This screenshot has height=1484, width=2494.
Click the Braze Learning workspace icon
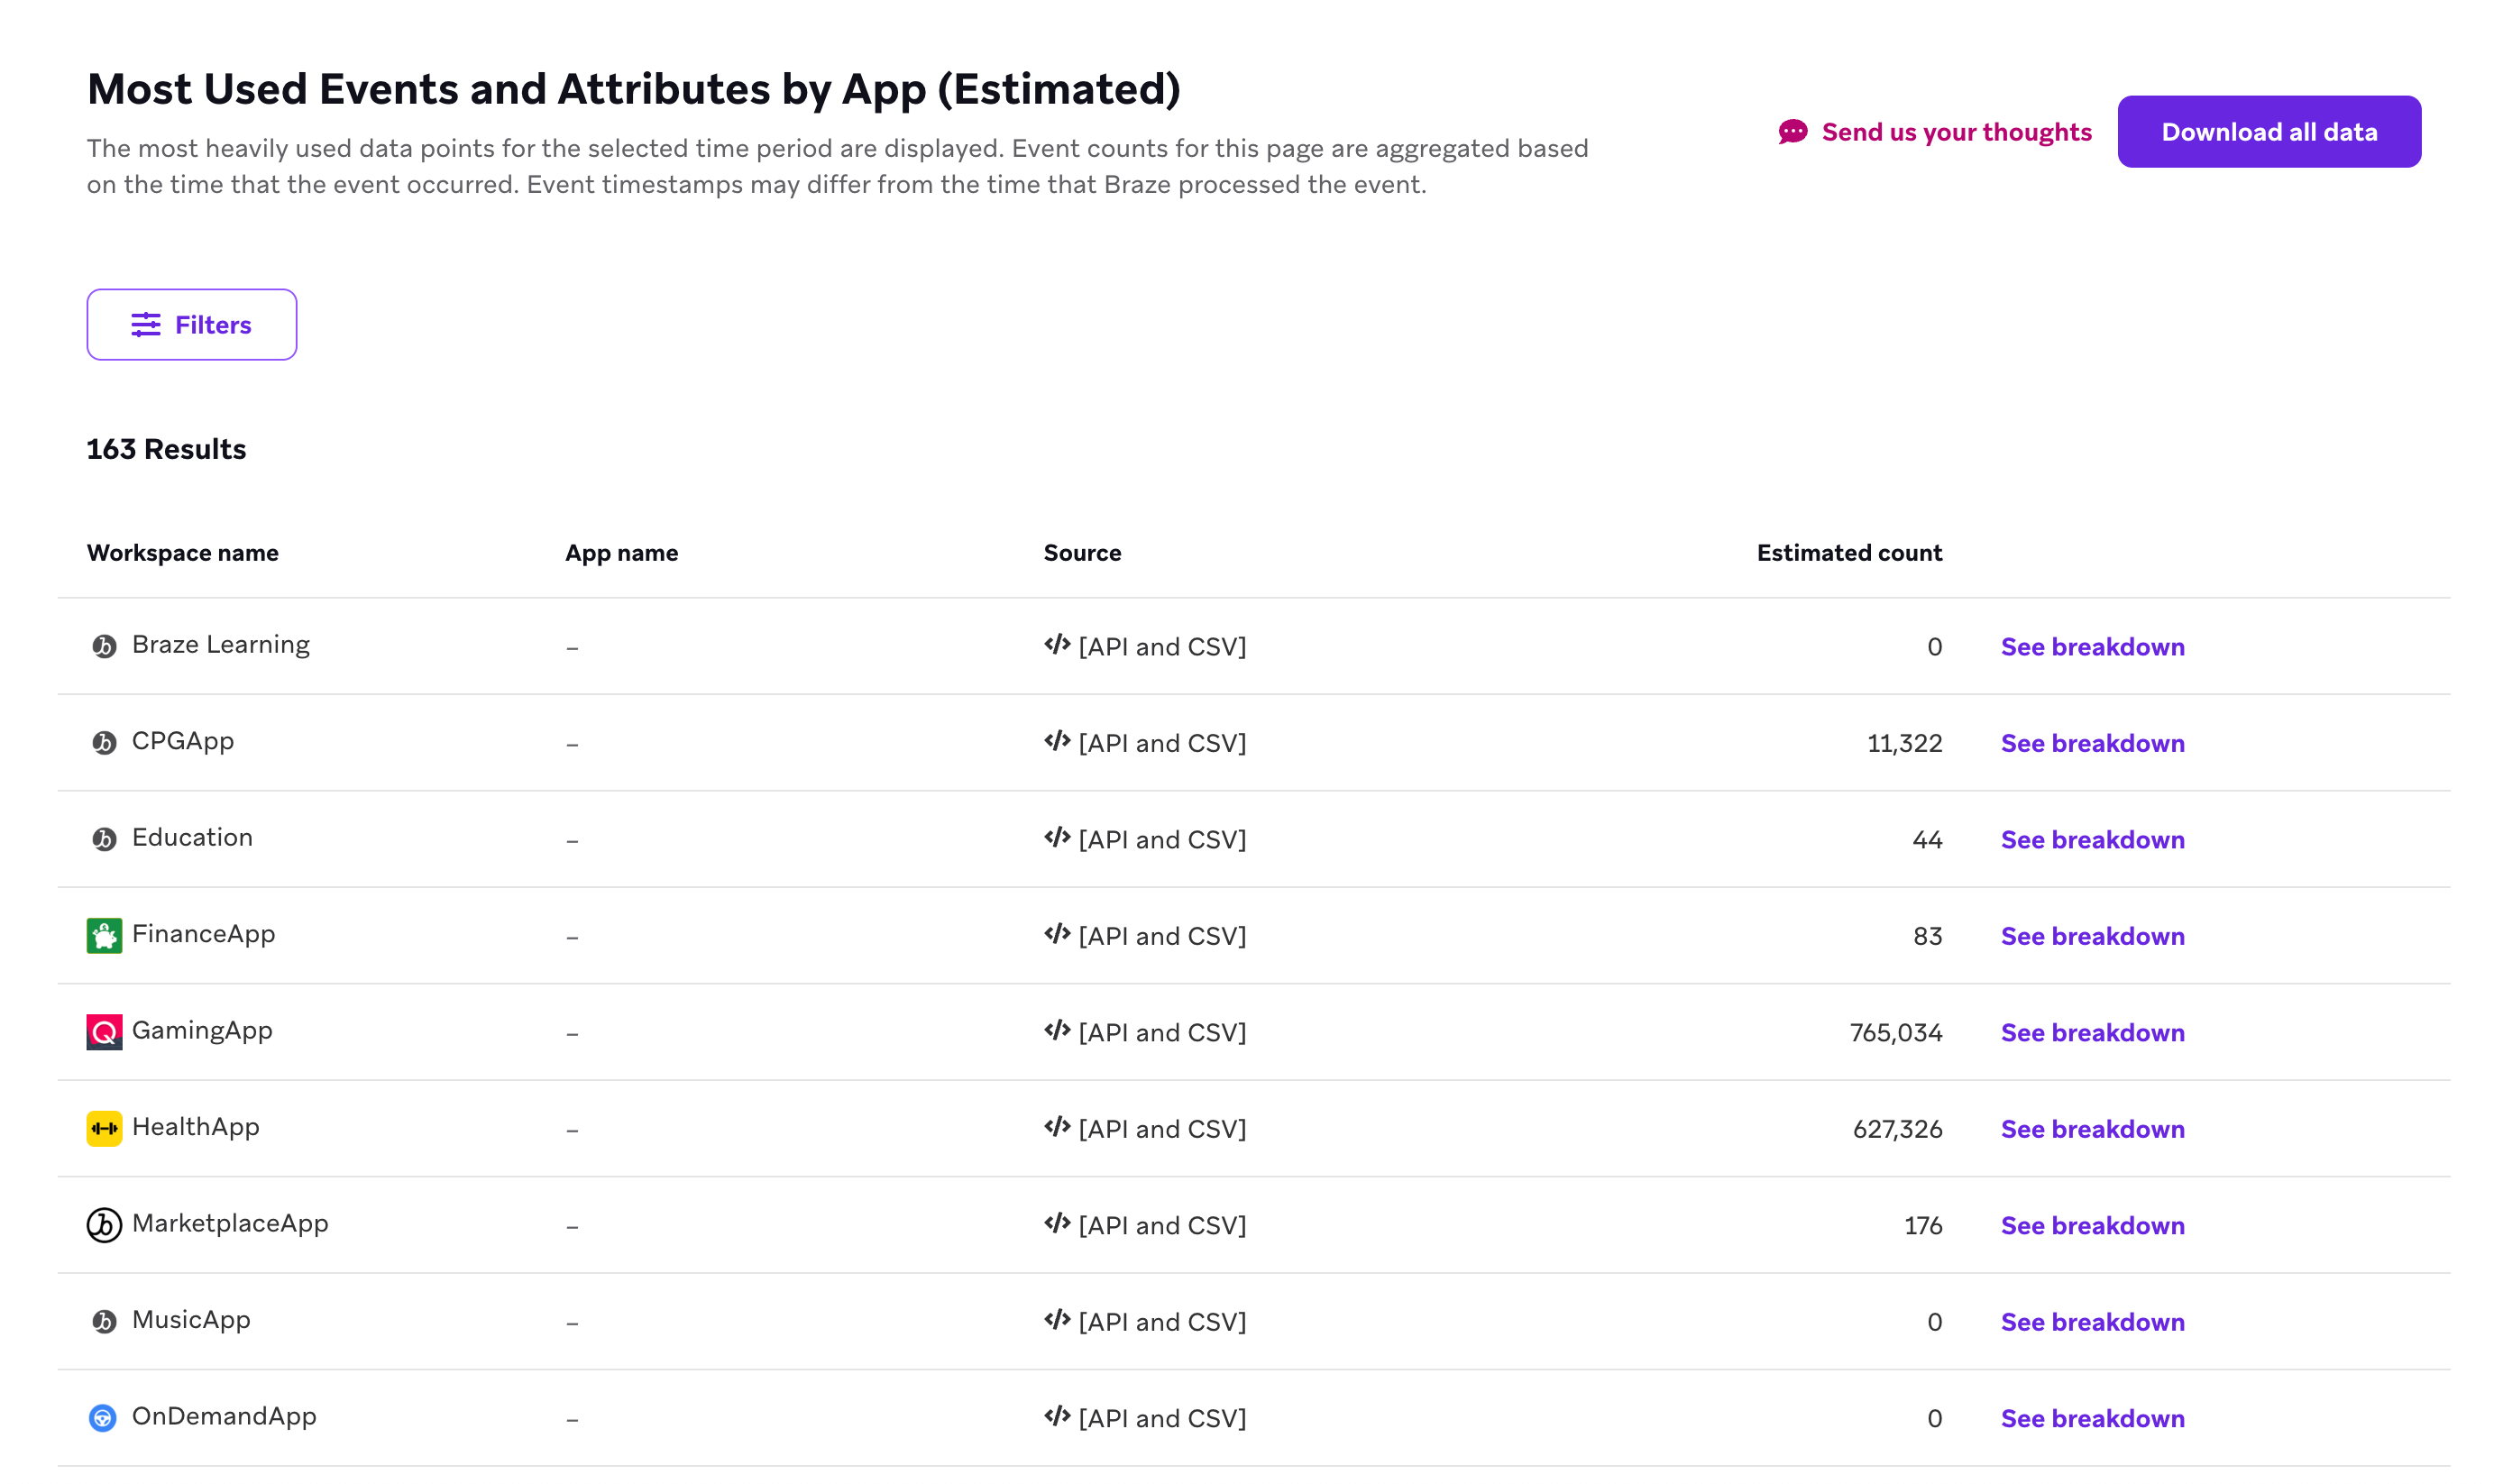[x=104, y=646]
